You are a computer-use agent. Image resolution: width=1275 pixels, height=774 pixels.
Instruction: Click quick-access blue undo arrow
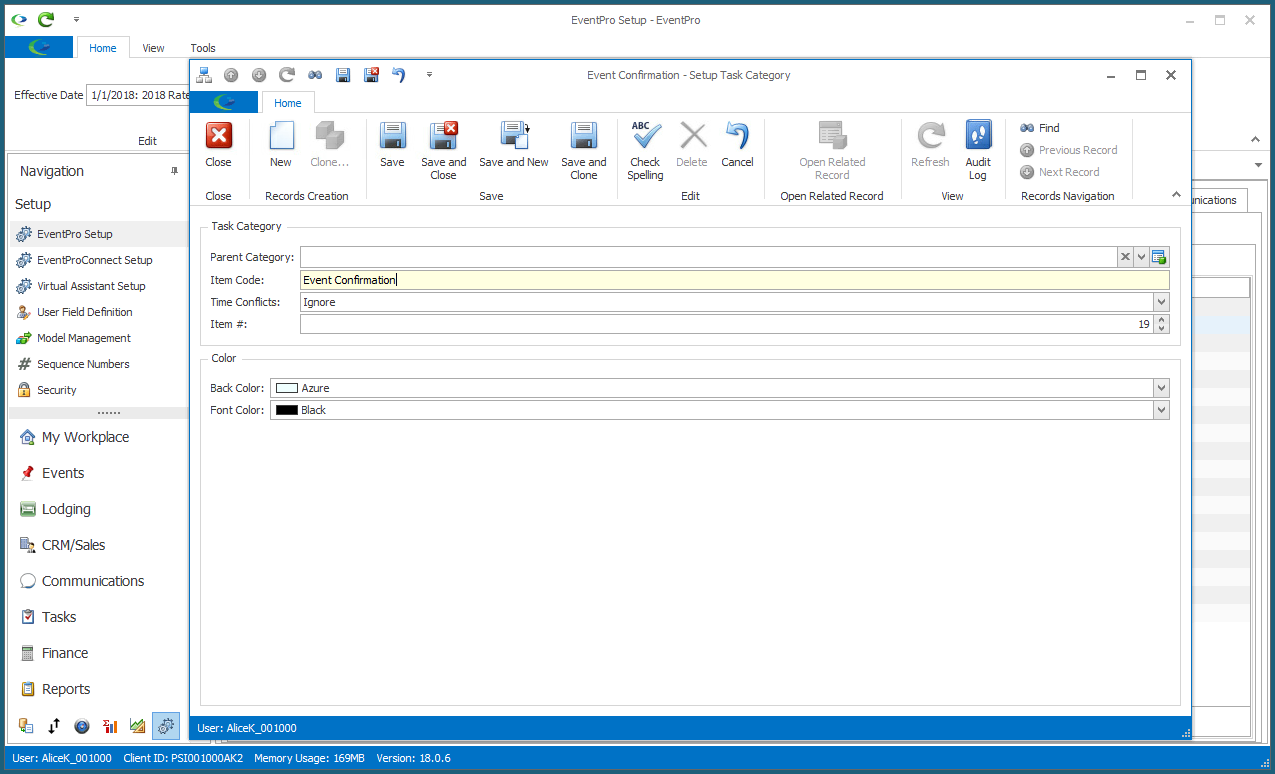click(x=399, y=75)
